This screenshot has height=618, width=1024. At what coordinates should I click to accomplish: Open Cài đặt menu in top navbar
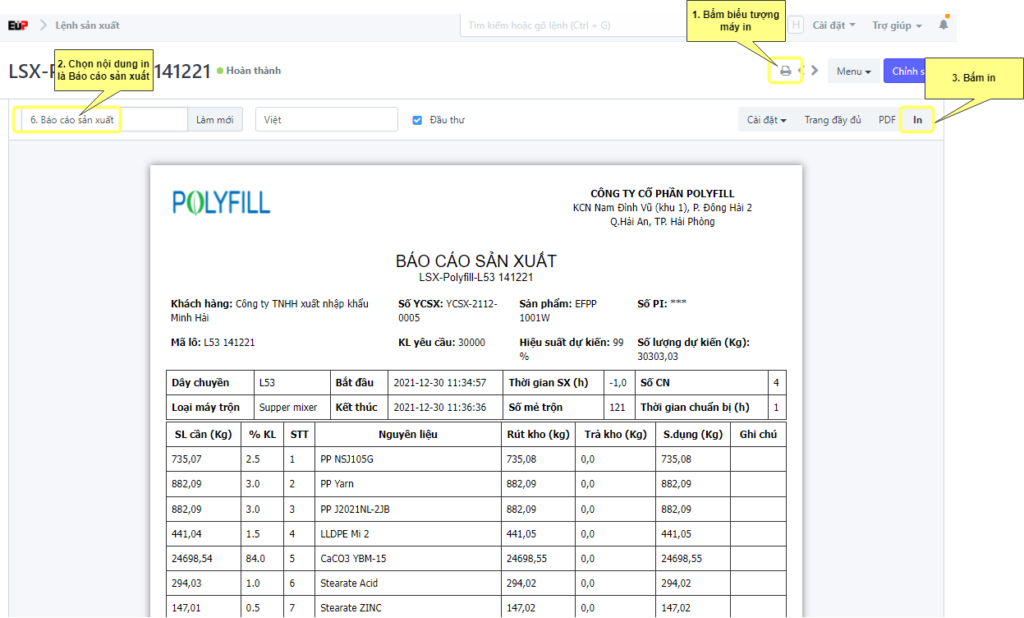click(x=834, y=25)
